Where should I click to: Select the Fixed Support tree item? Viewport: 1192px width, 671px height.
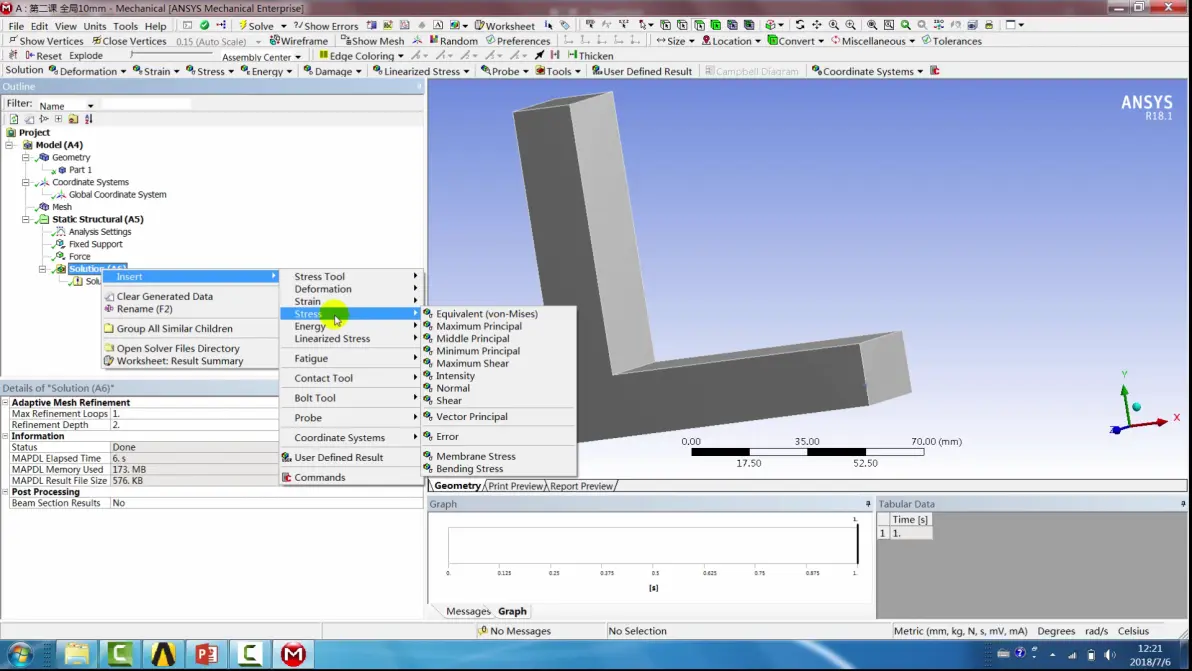[x=96, y=244]
